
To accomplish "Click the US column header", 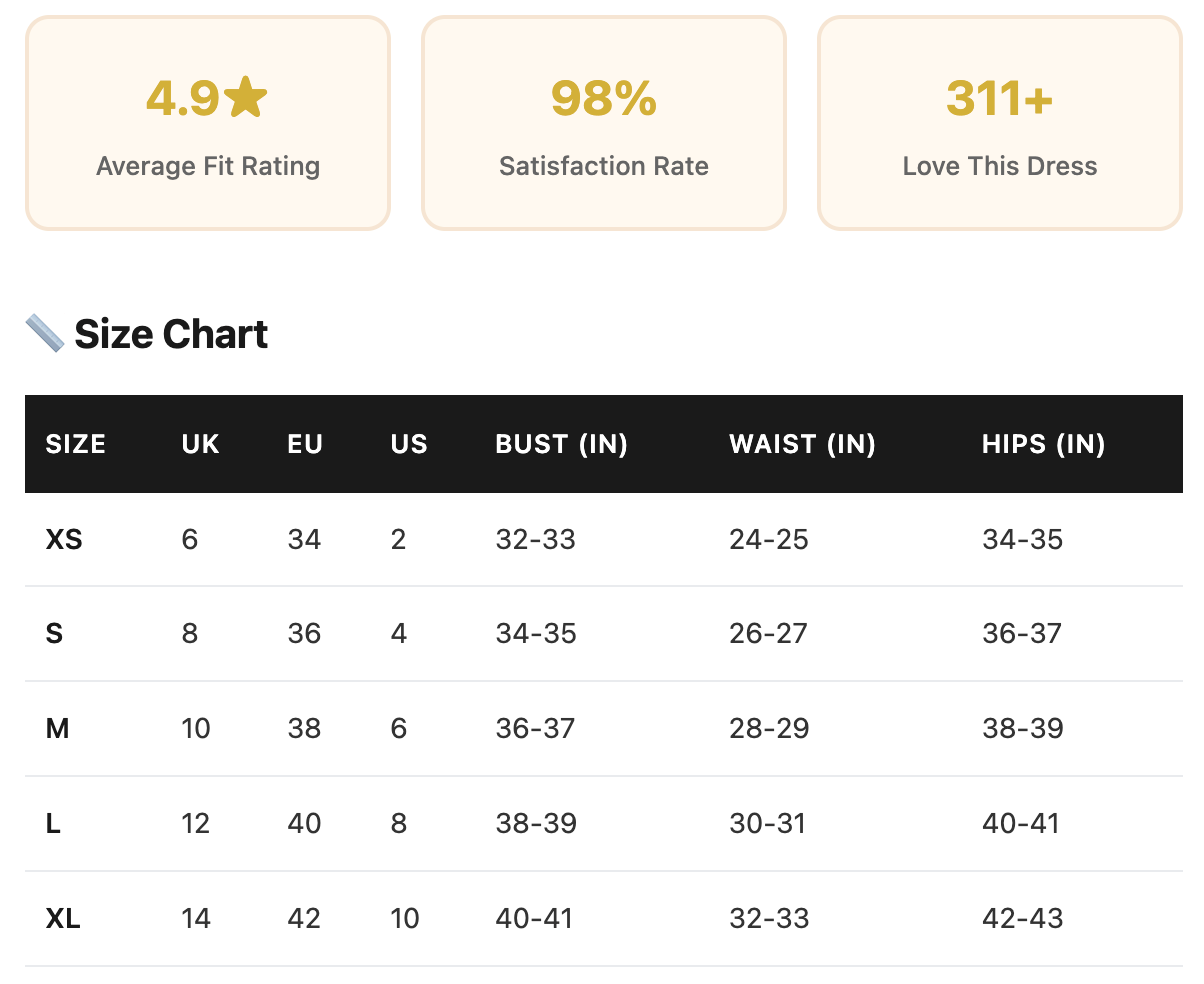I will [x=409, y=444].
